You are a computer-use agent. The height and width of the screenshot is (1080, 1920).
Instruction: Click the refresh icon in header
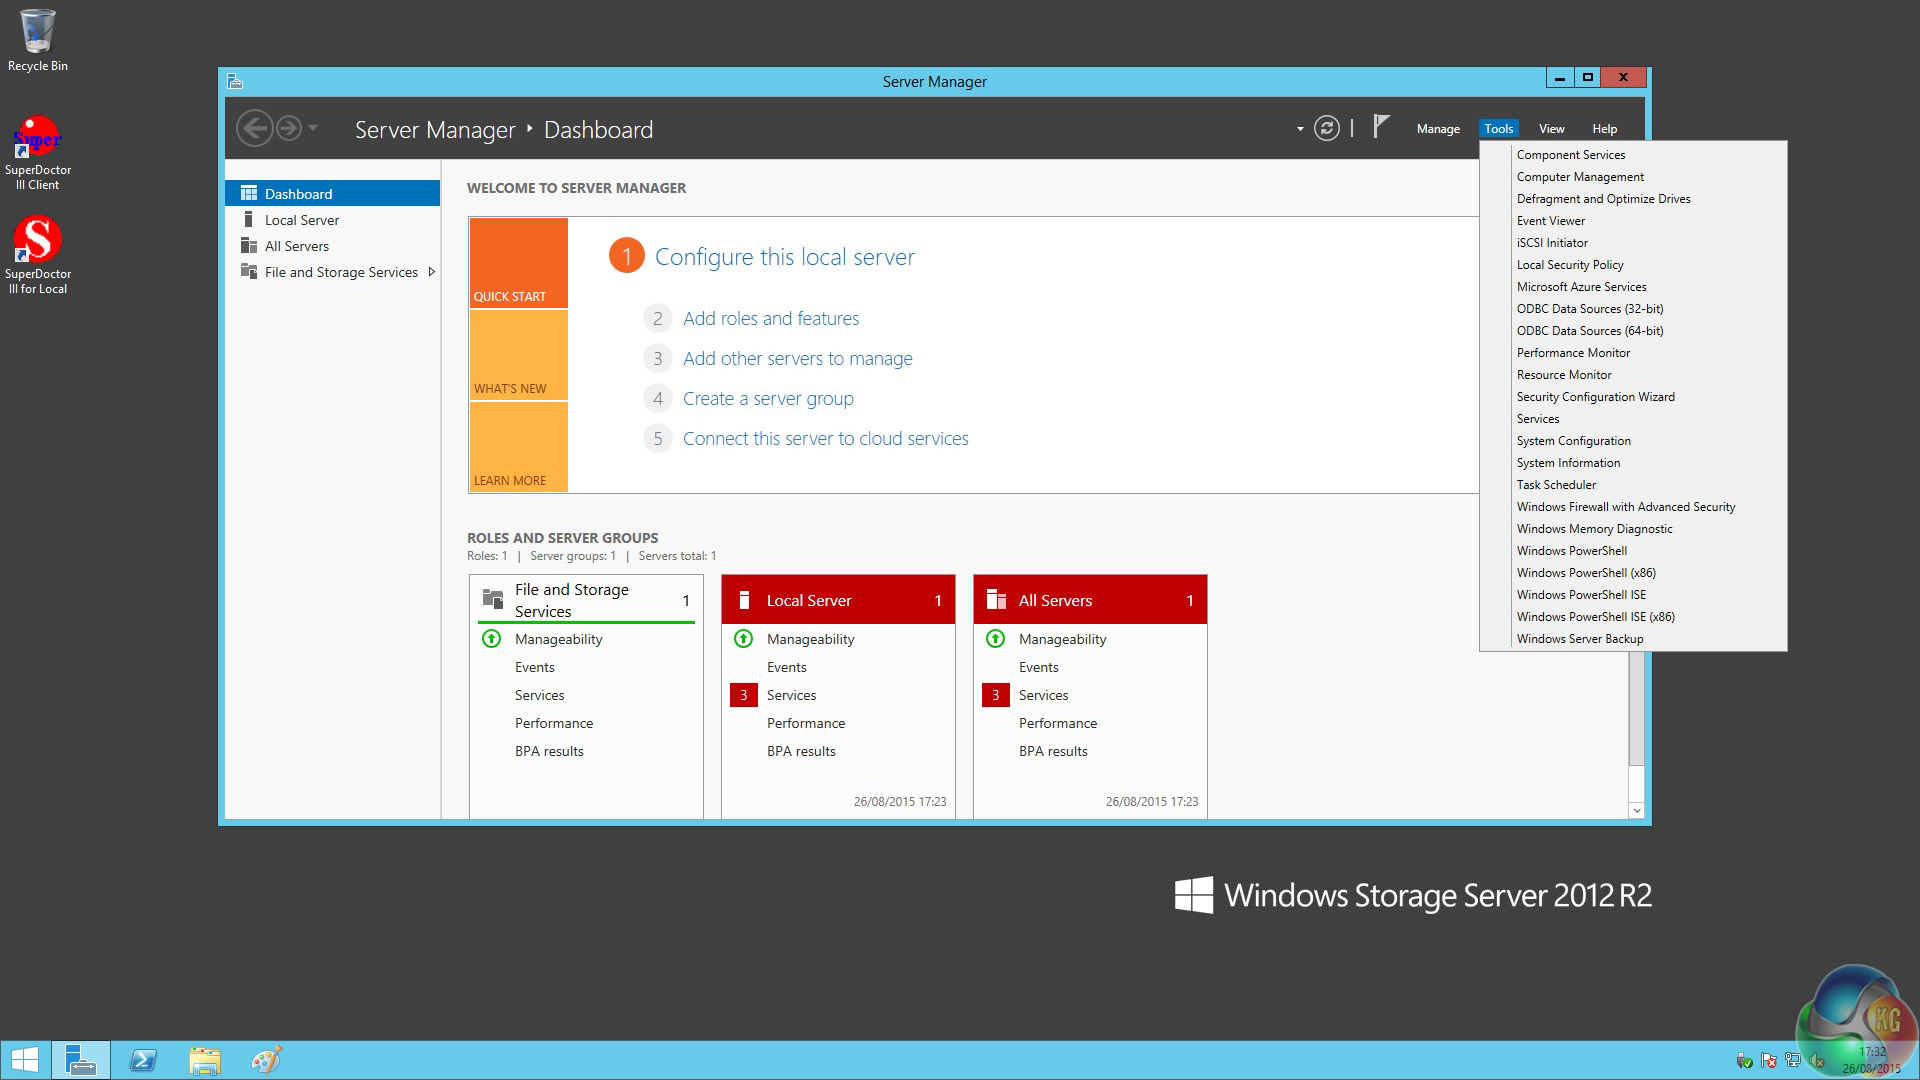pyautogui.click(x=1326, y=128)
